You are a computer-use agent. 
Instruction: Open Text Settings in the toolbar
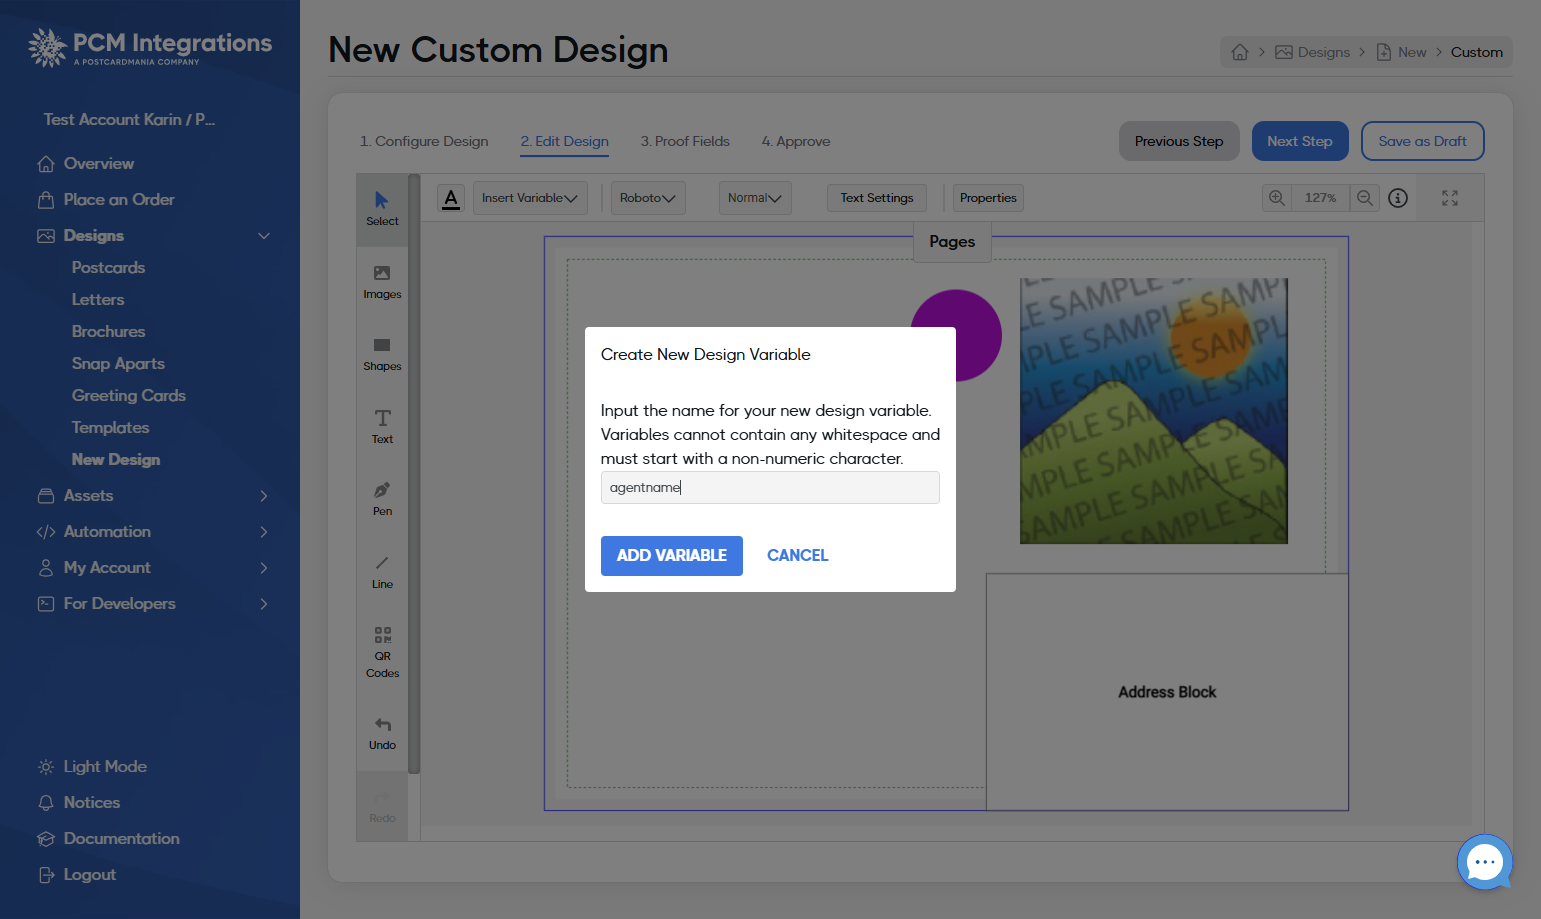(877, 198)
